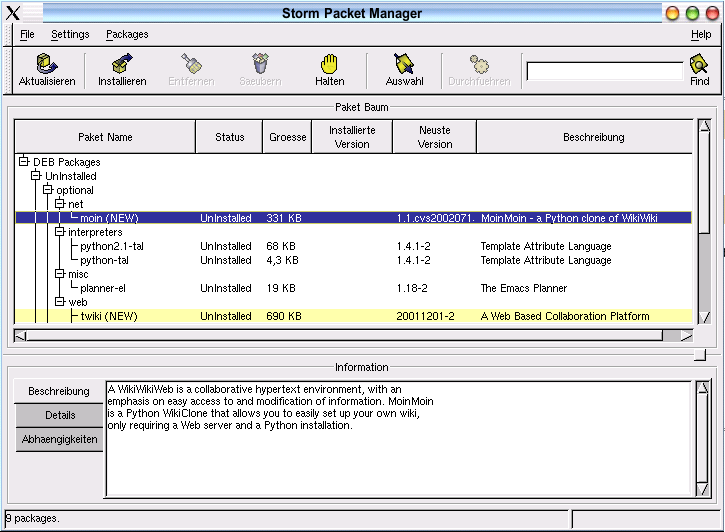
Task: Click the horizontal scrollbar of package tree
Action: click(x=350, y=335)
